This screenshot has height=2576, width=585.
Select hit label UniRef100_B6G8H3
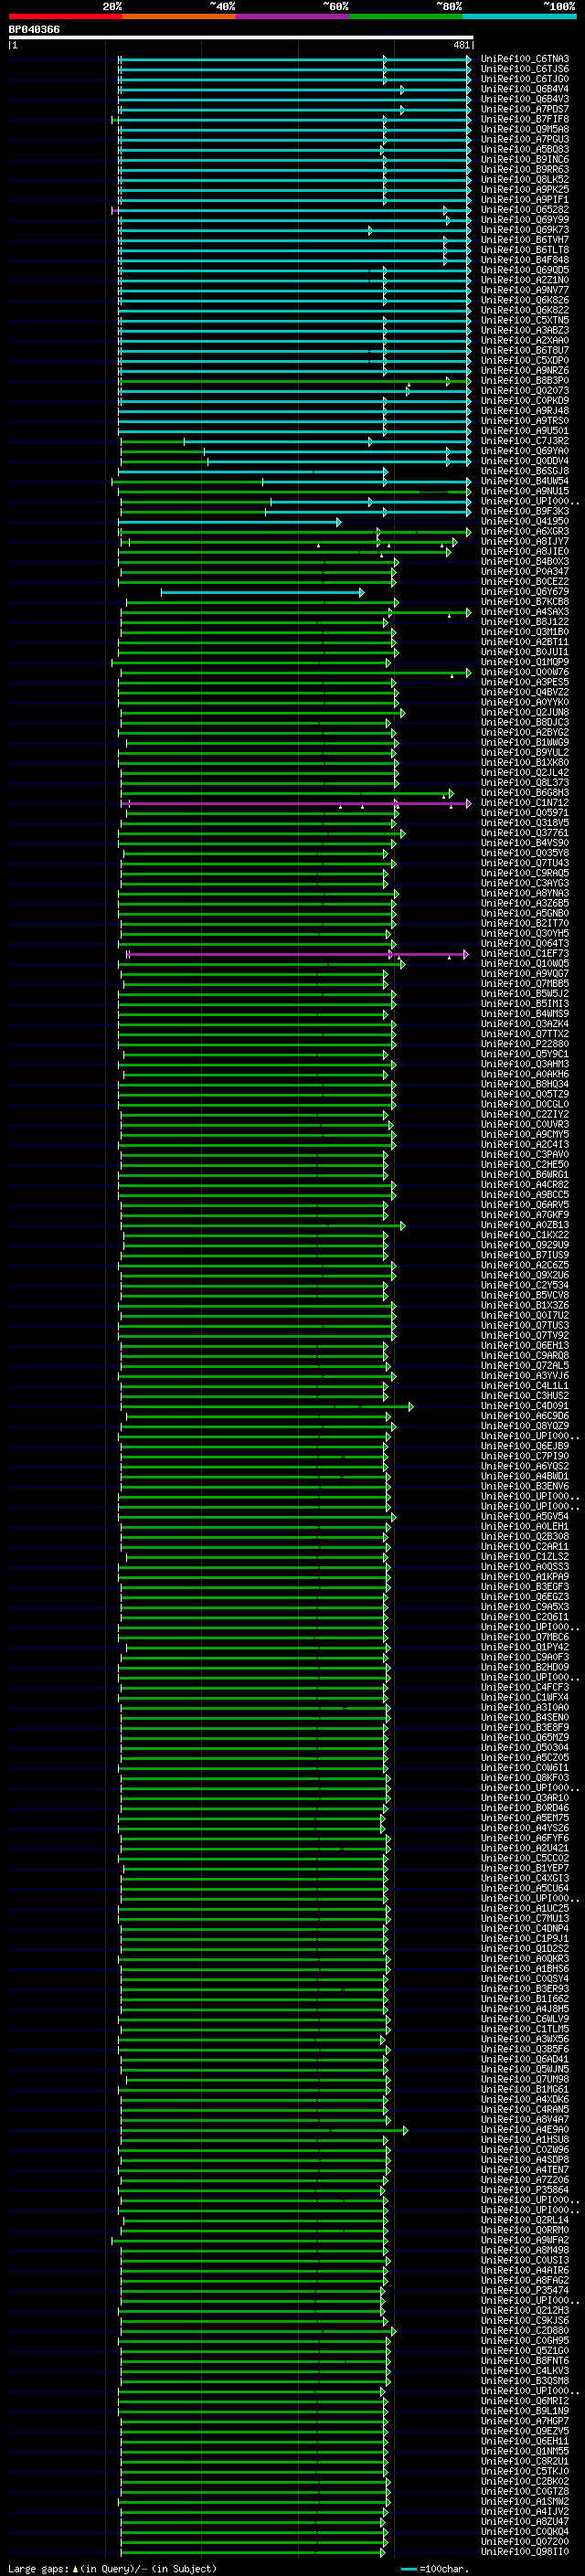tap(525, 793)
